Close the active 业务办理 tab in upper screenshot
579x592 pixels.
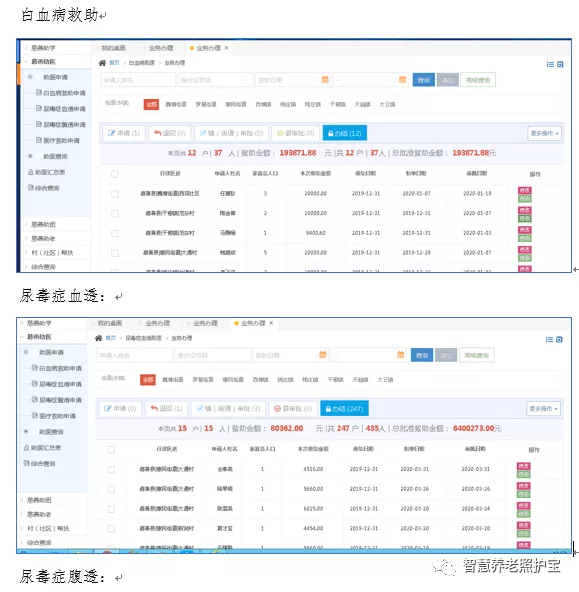[x=226, y=48]
